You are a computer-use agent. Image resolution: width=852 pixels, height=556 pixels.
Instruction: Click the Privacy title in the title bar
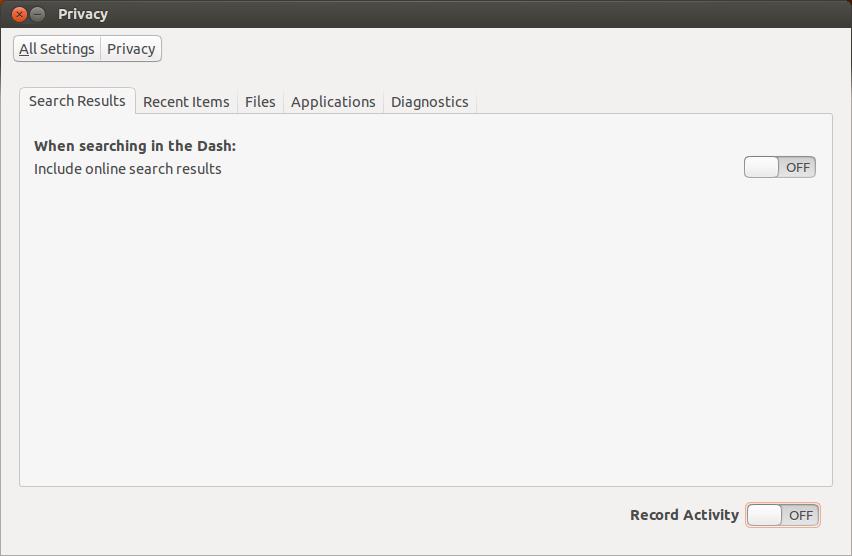tap(83, 14)
